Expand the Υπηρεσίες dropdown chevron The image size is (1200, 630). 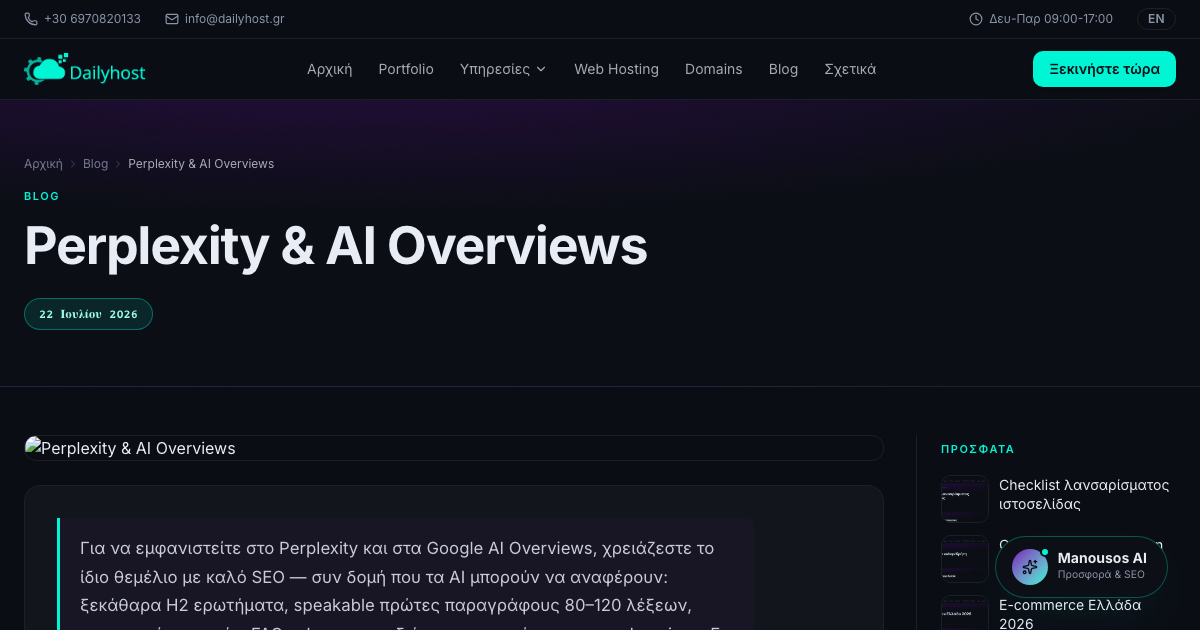click(541, 69)
